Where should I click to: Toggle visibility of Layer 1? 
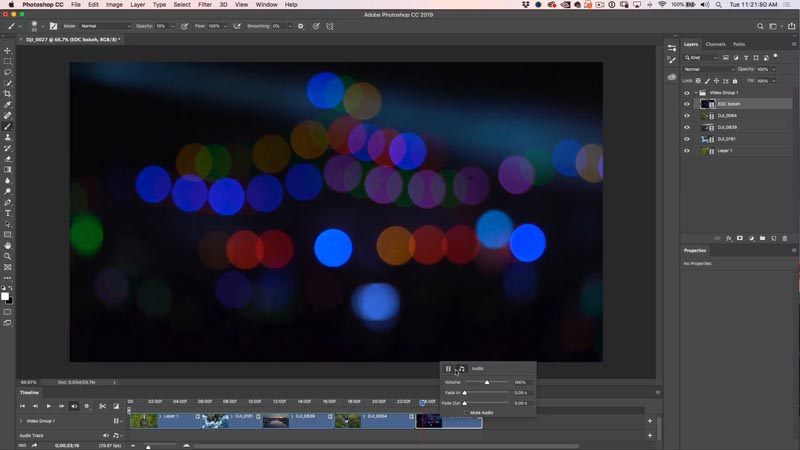coord(687,151)
